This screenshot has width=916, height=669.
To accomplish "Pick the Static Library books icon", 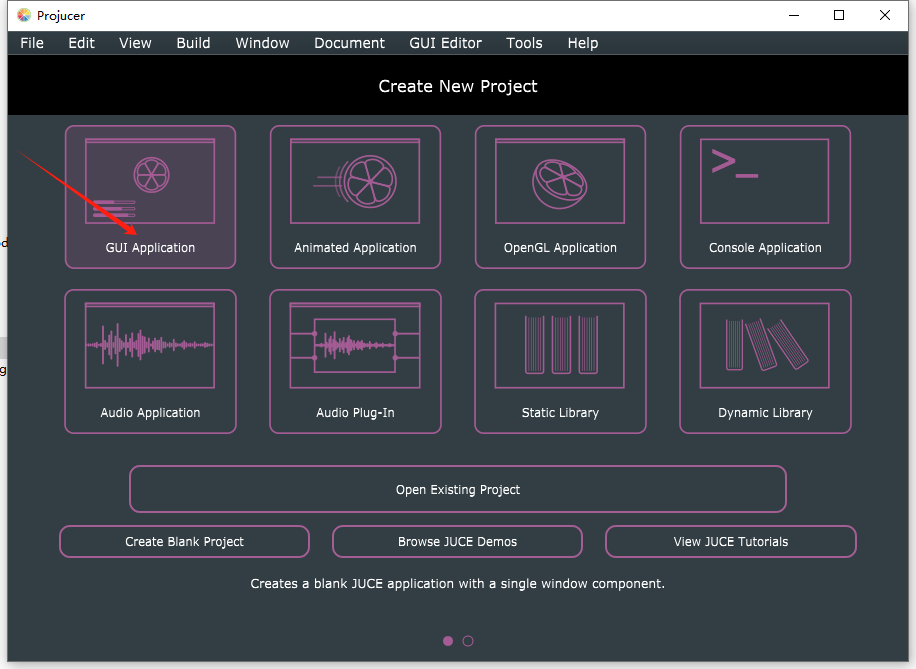I will [x=560, y=345].
